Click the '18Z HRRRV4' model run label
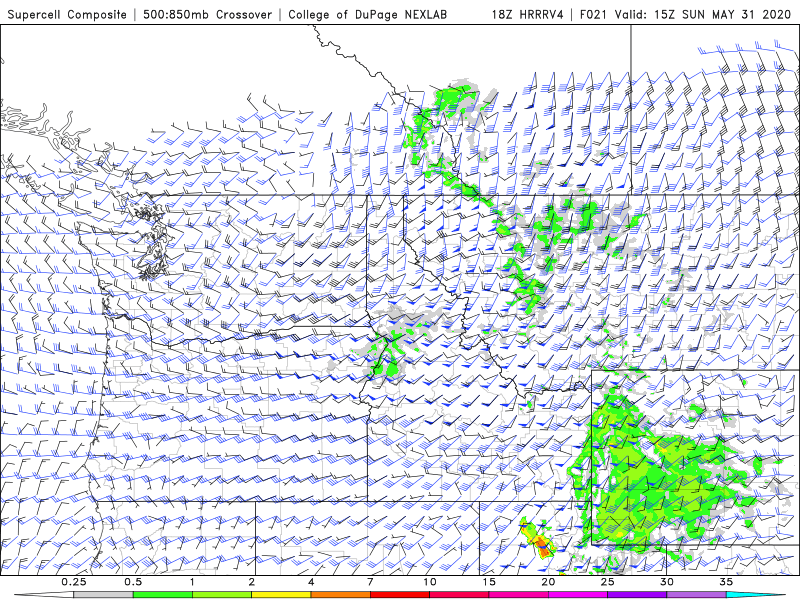Viewport: 800px width, 600px height. tap(528, 14)
